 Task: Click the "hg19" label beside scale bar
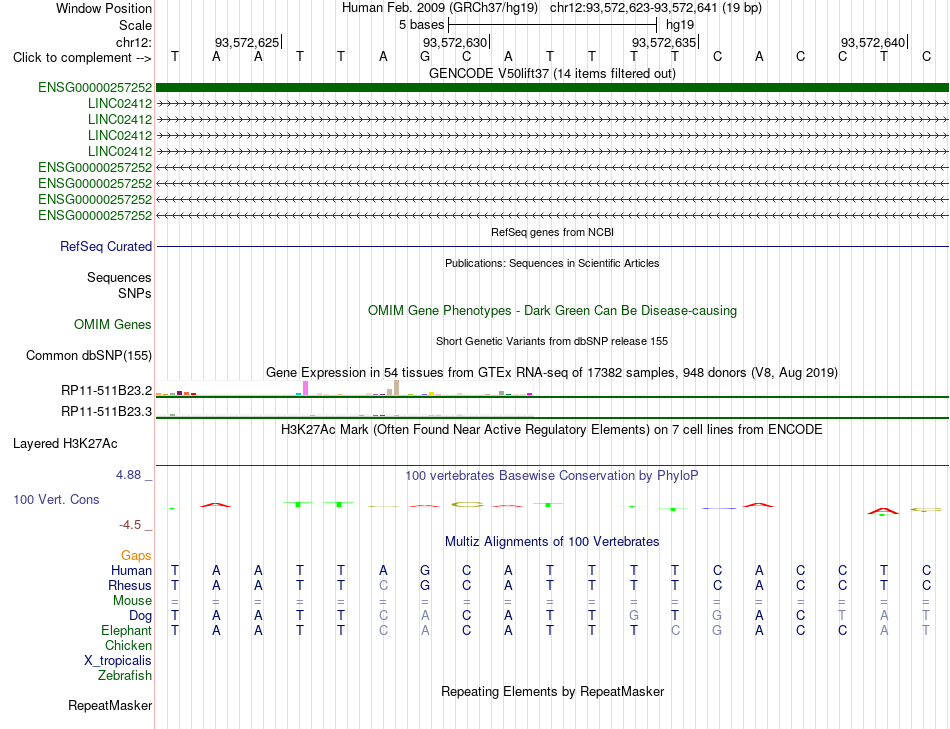click(x=680, y=25)
